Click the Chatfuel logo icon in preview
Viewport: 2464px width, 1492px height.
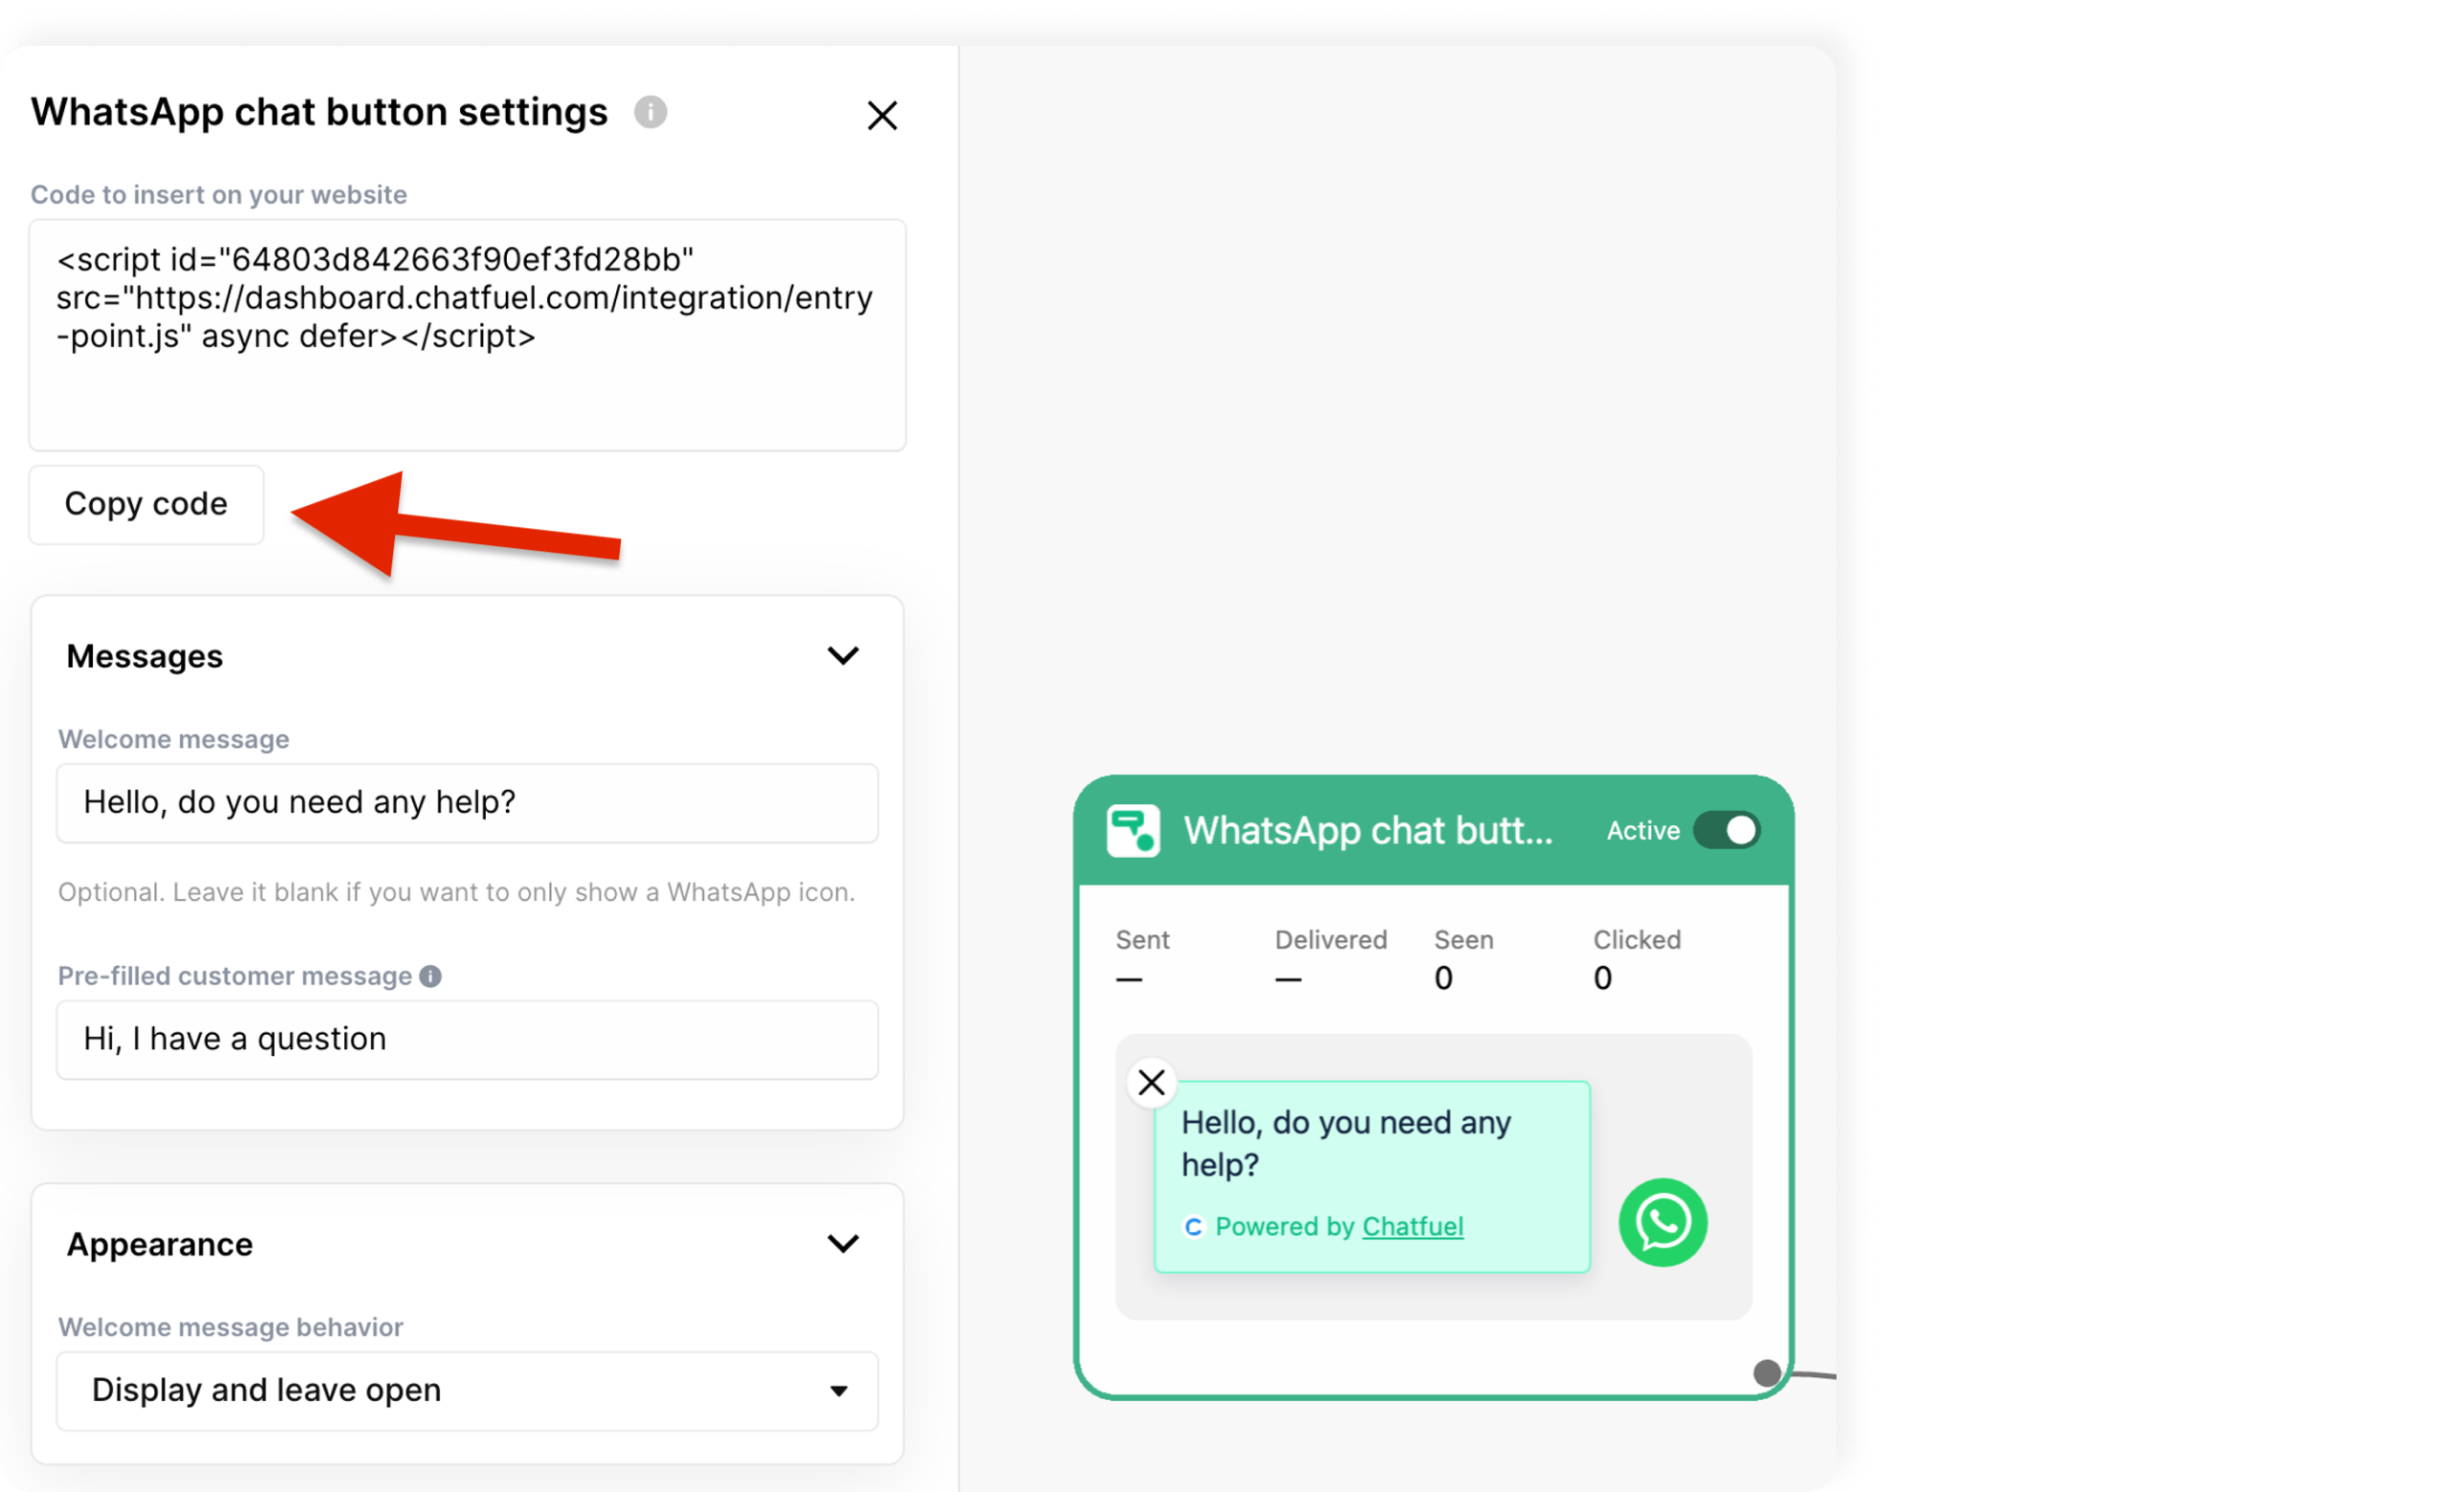click(1193, 1227)
